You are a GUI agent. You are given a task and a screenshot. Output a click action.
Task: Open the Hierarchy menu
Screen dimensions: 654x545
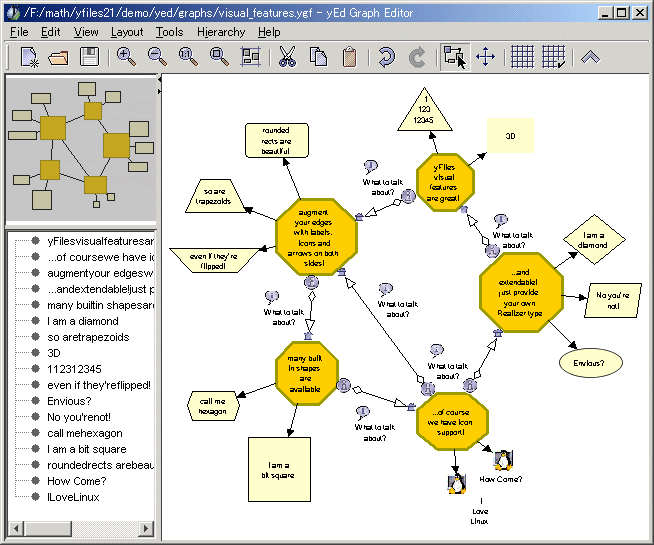(221, 32)
